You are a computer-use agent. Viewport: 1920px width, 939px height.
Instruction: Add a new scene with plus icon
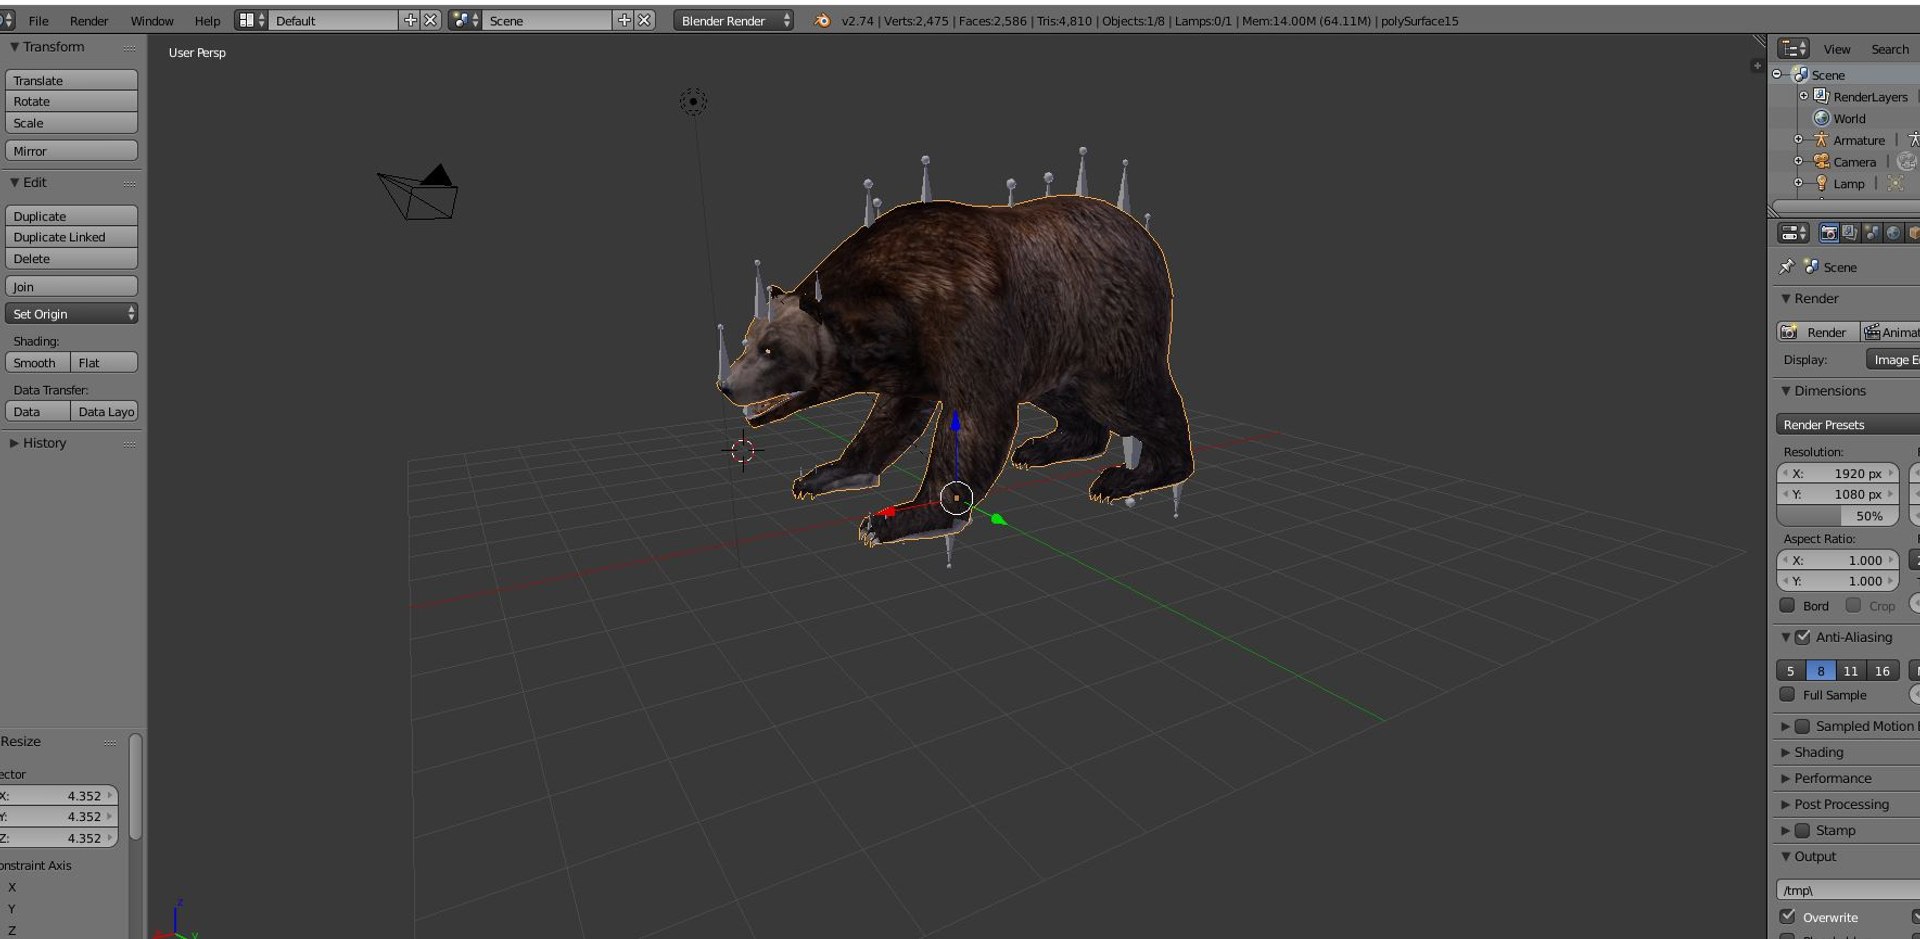point(624,20)
